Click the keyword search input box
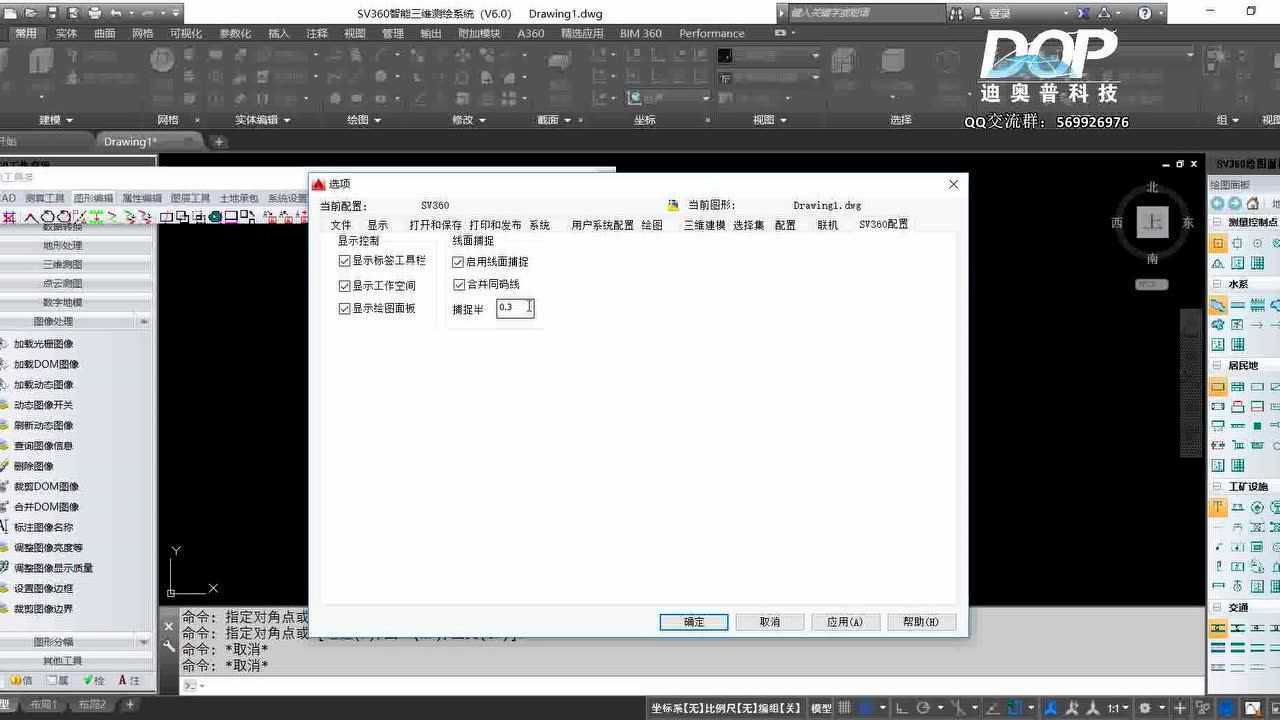This screenshot has height=720, width=1280. tap(866, 13)
